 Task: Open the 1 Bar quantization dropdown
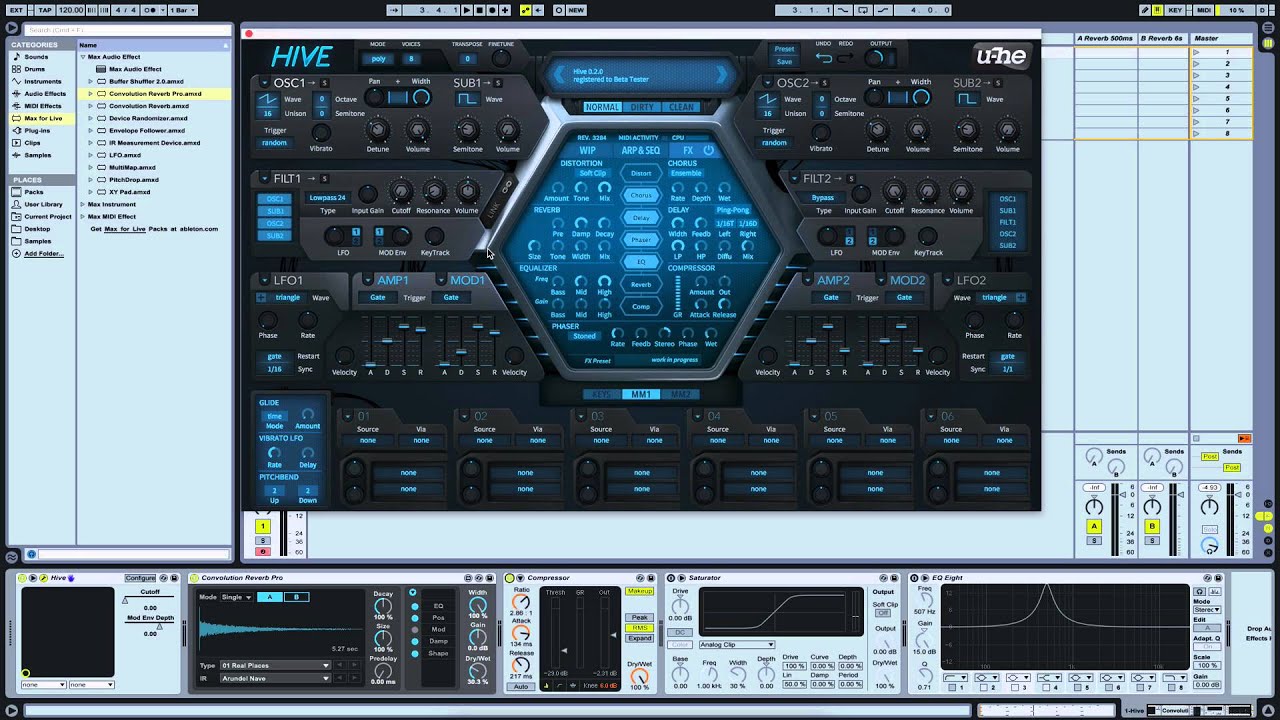tap(181, 10)
